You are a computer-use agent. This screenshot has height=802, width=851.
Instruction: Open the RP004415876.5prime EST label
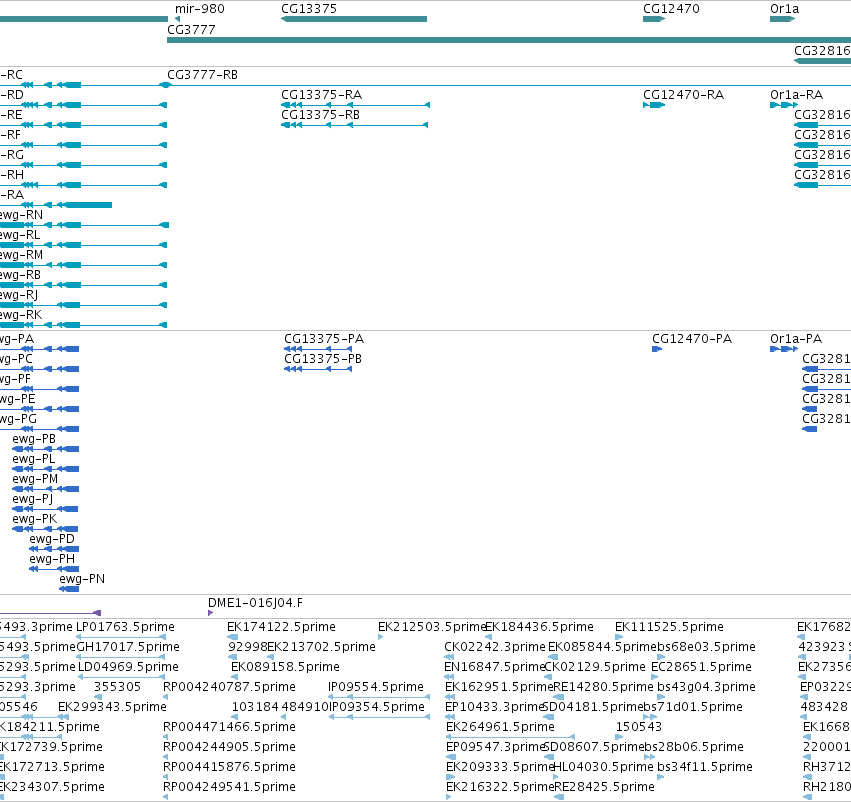[x=229, y=768]
